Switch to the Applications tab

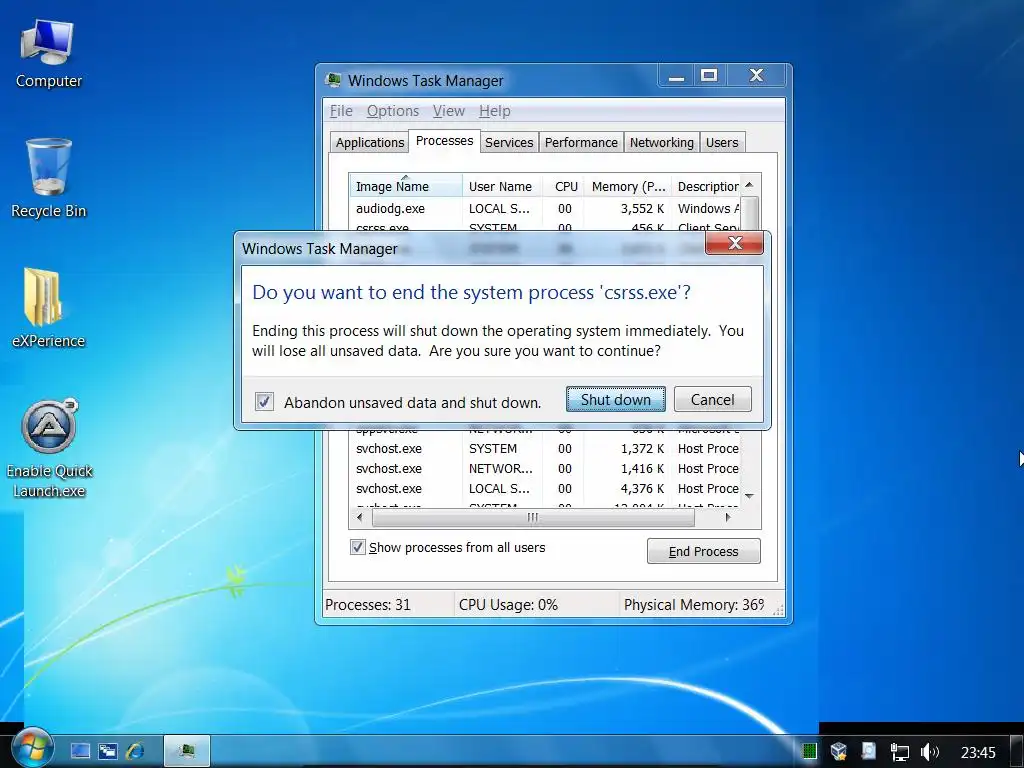(x=370, y=142)
